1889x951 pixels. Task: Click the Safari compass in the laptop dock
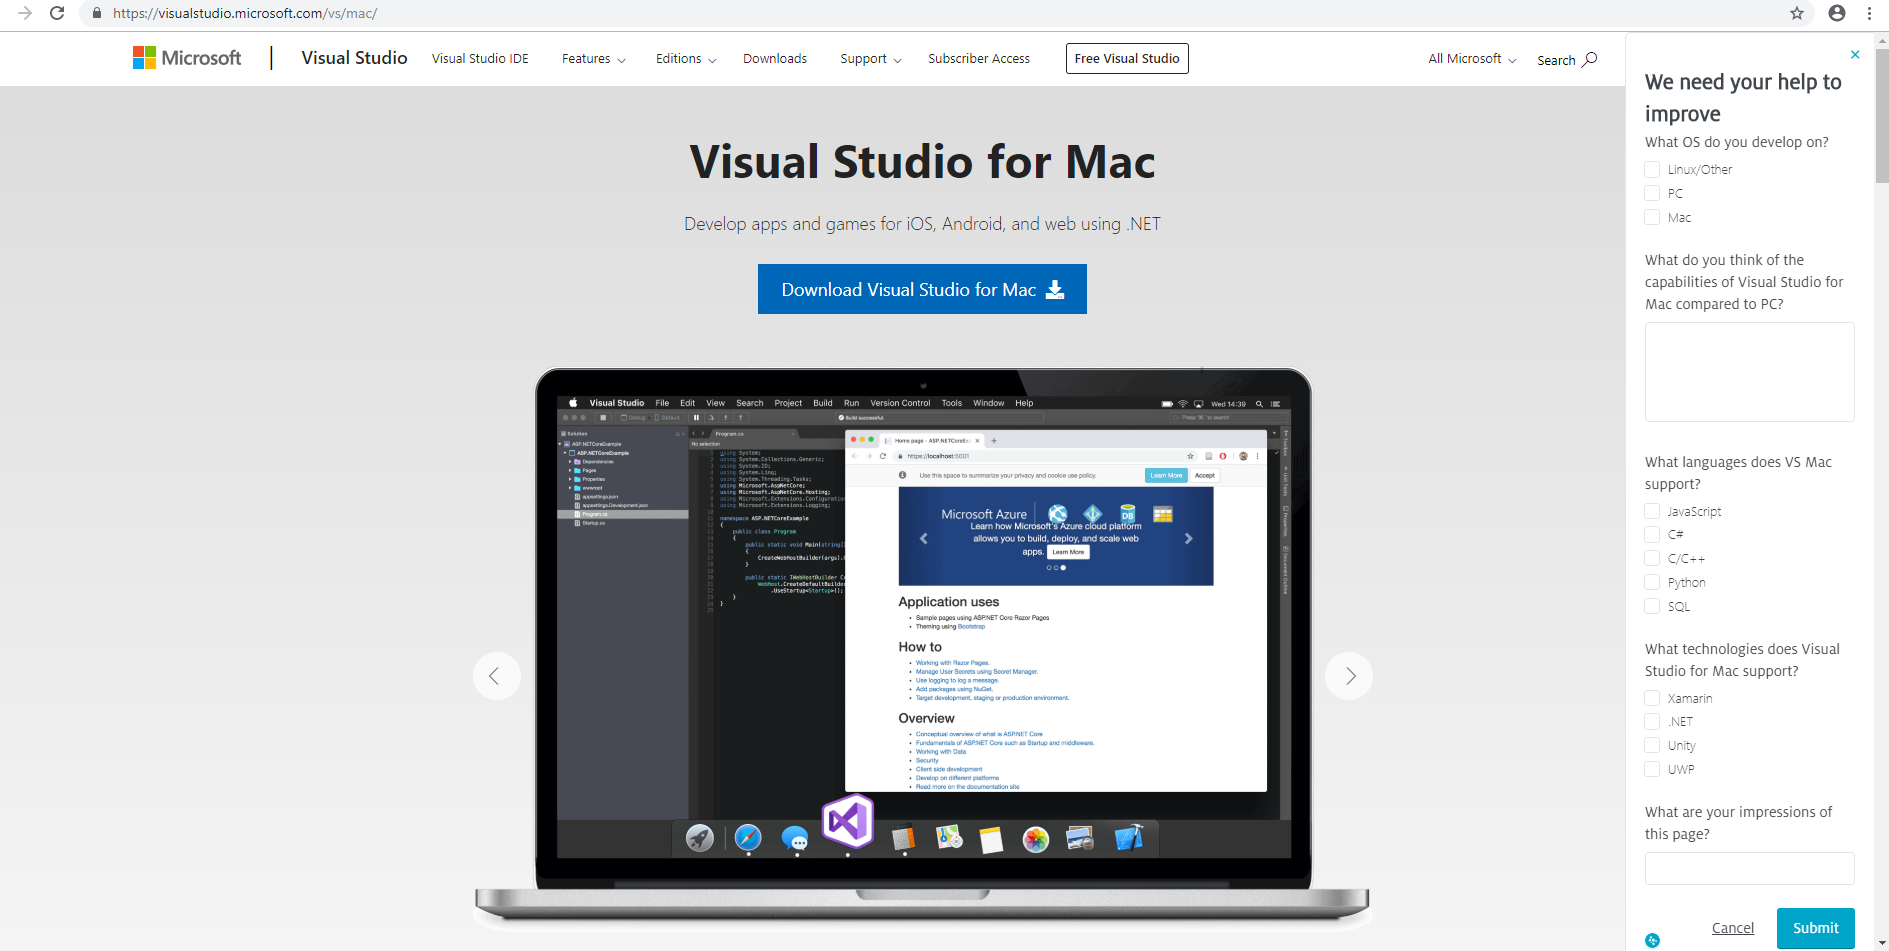tap(748, 838)
